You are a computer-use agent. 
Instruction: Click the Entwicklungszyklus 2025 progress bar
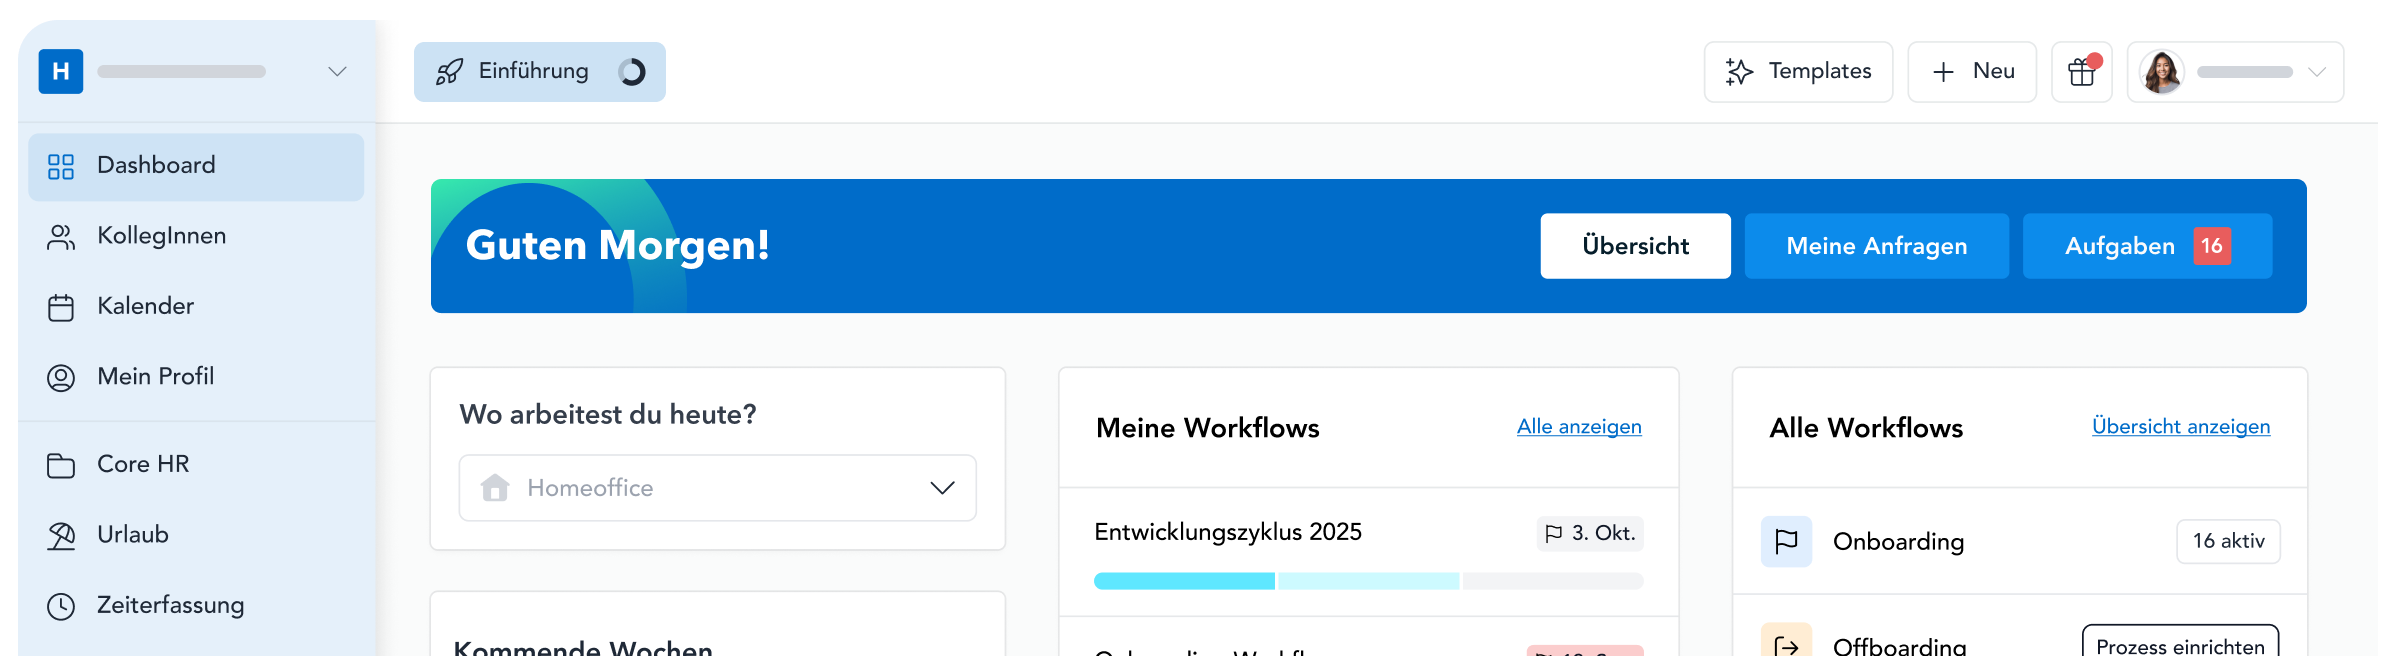tap(1368, 581)
